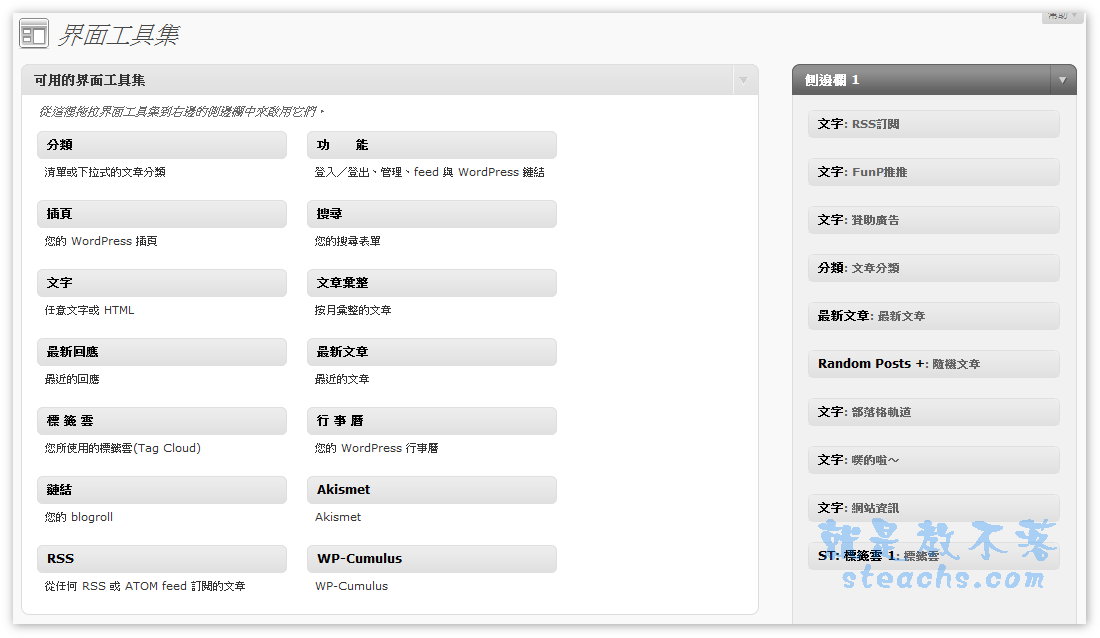Viewport: 1100px width, 638px height.
Task: Select the WP-Cumulus widget
Action: pyautogui.click(x=431, y=559)
